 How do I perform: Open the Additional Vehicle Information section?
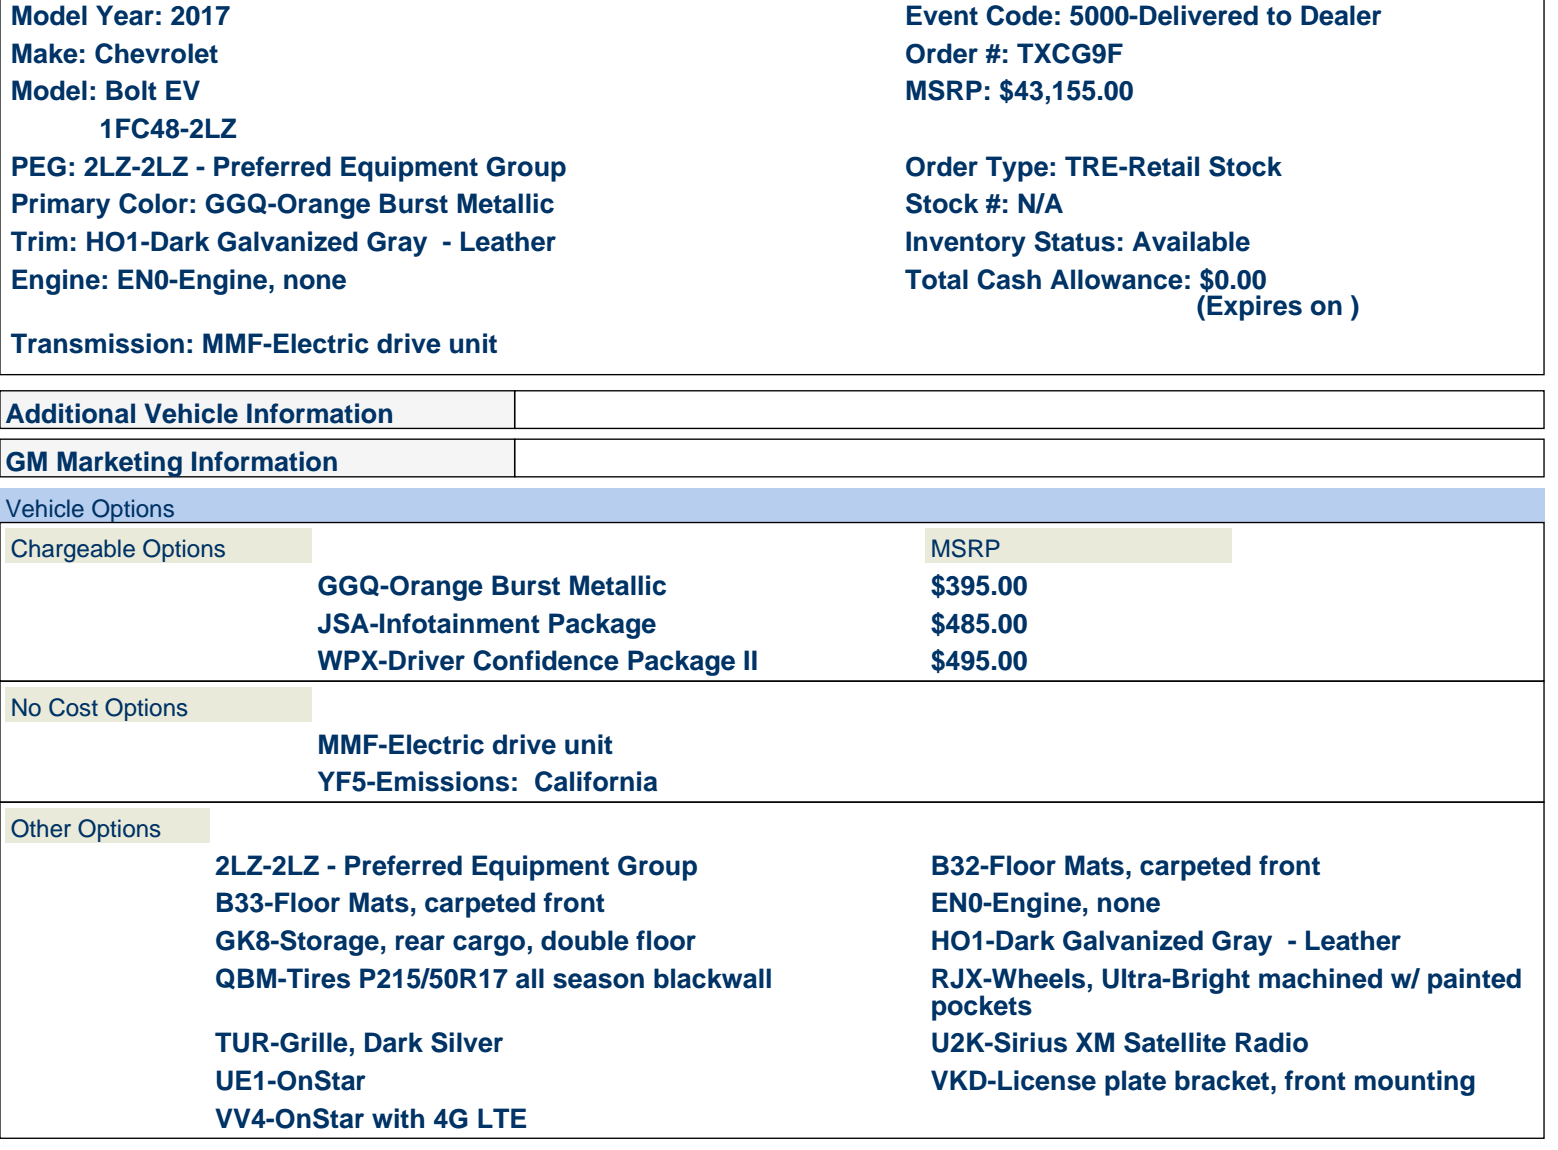coord(258,410)
